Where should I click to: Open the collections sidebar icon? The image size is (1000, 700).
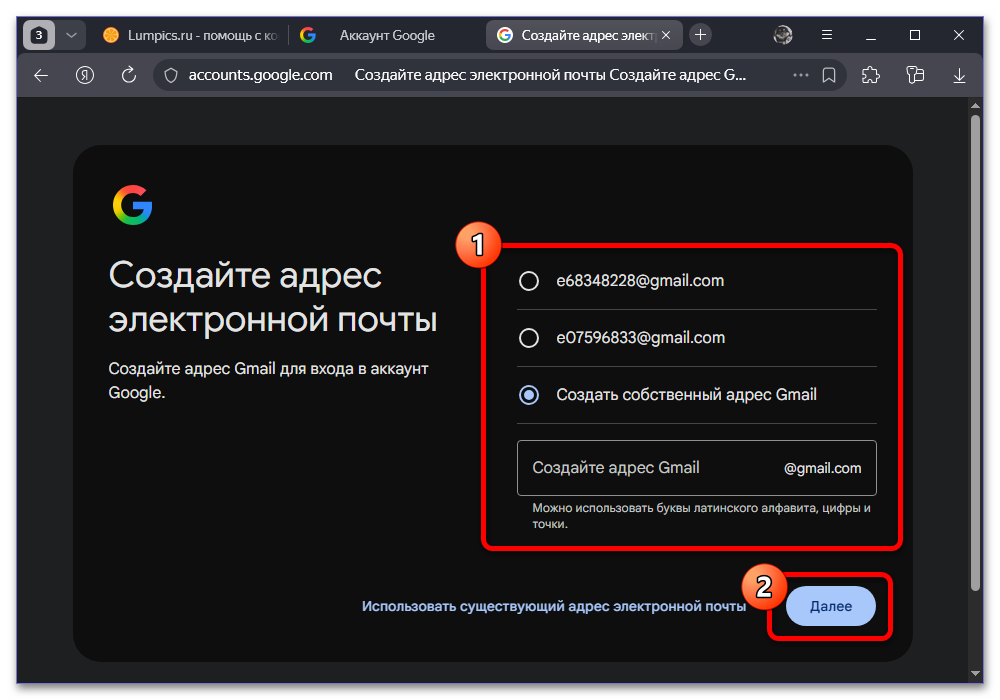click(x=915, y=75)
